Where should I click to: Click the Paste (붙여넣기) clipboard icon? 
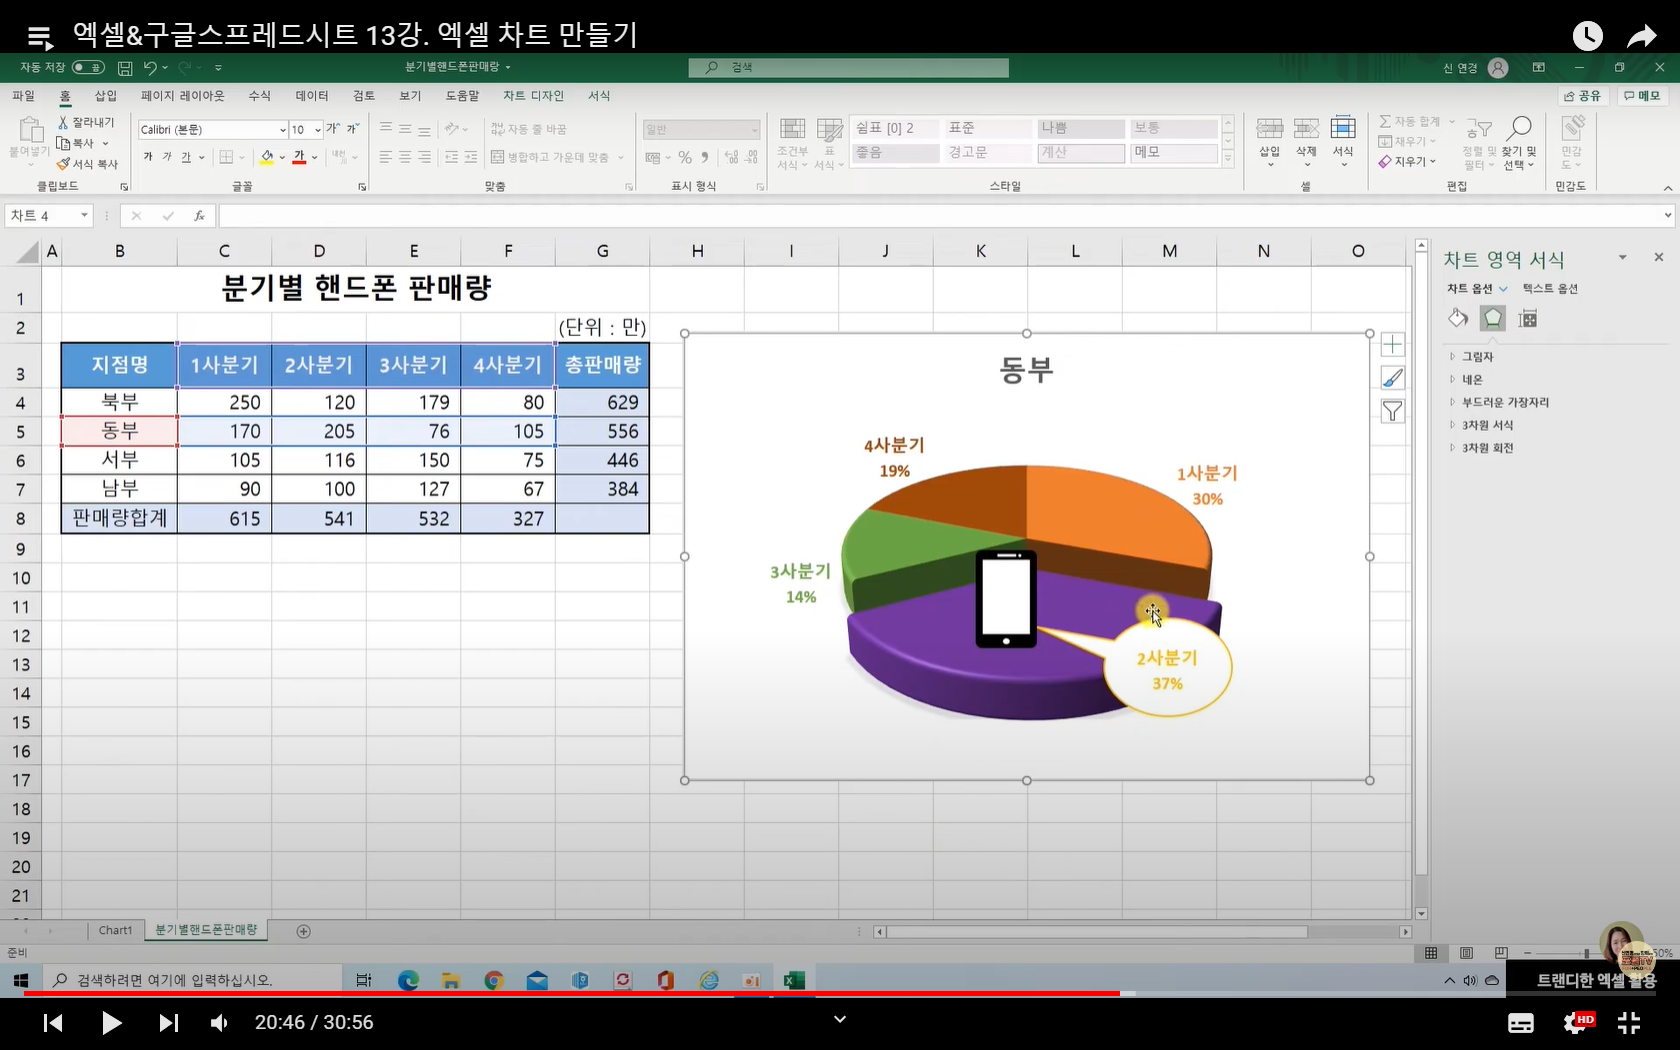click(30, 130)
